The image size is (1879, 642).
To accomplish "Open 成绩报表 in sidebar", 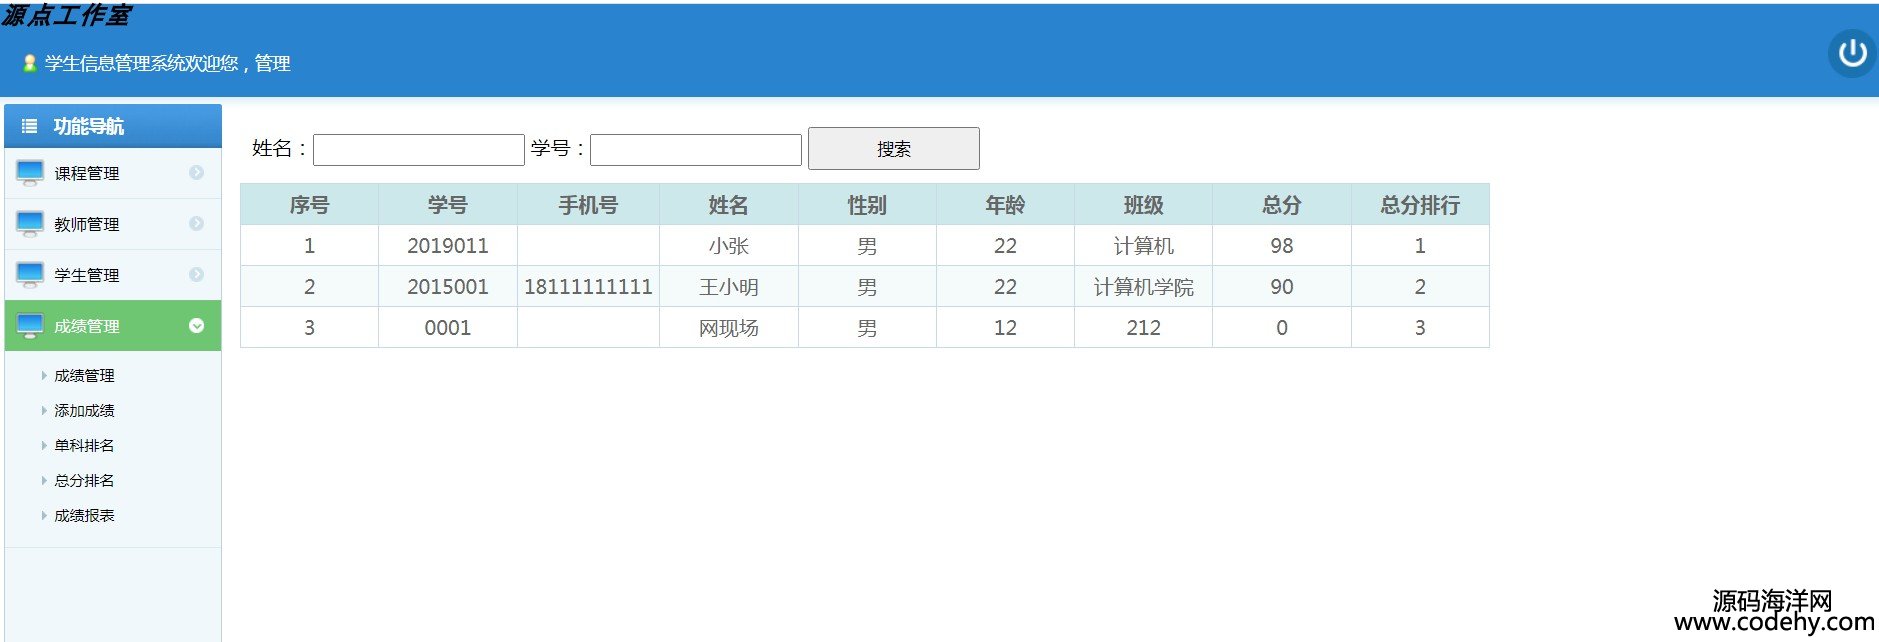I will 84,516.
